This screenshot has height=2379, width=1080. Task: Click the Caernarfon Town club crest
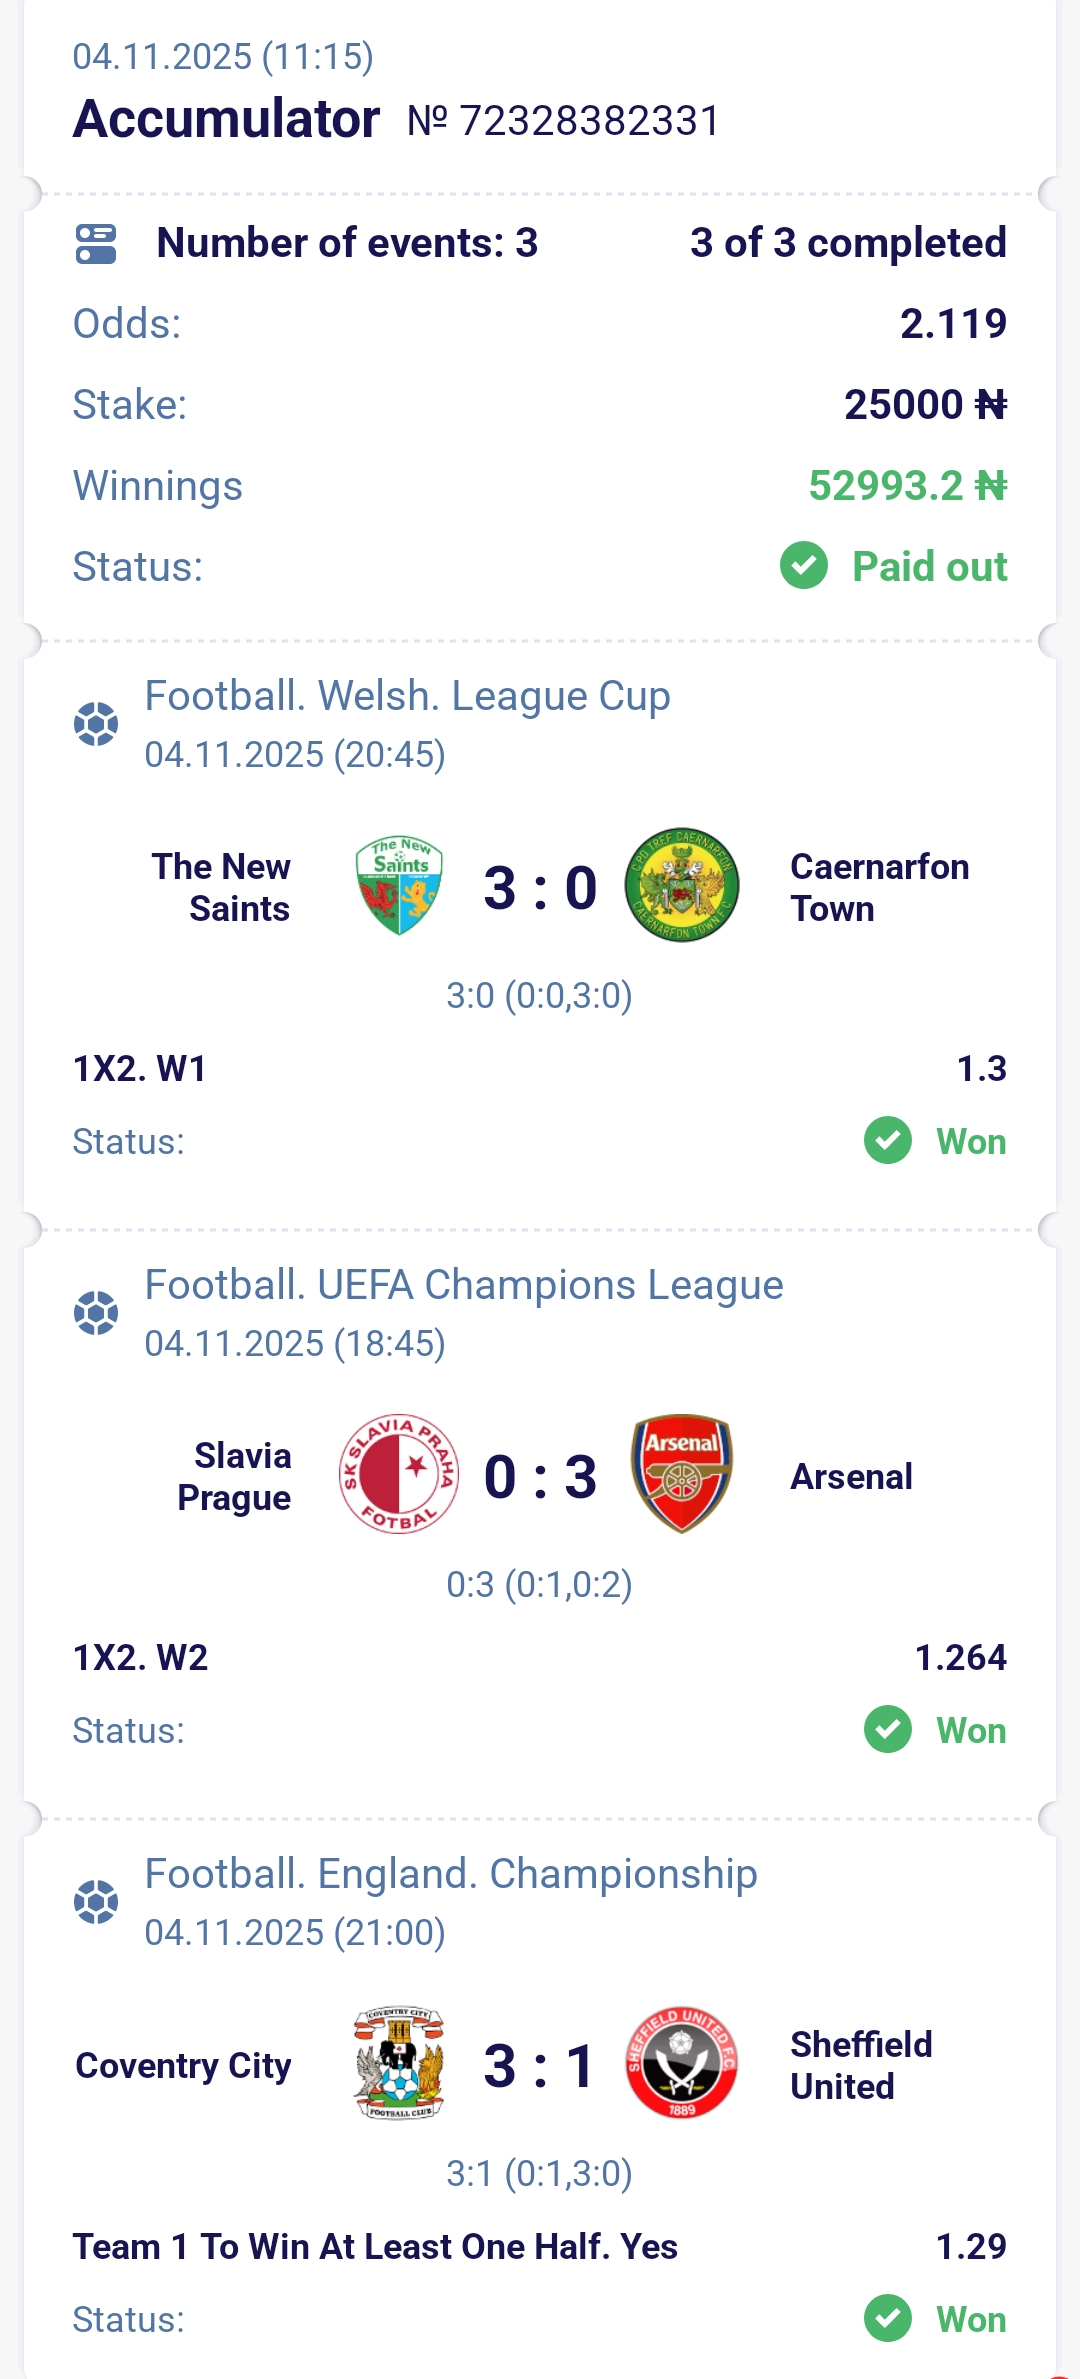[x=682, y=886]
